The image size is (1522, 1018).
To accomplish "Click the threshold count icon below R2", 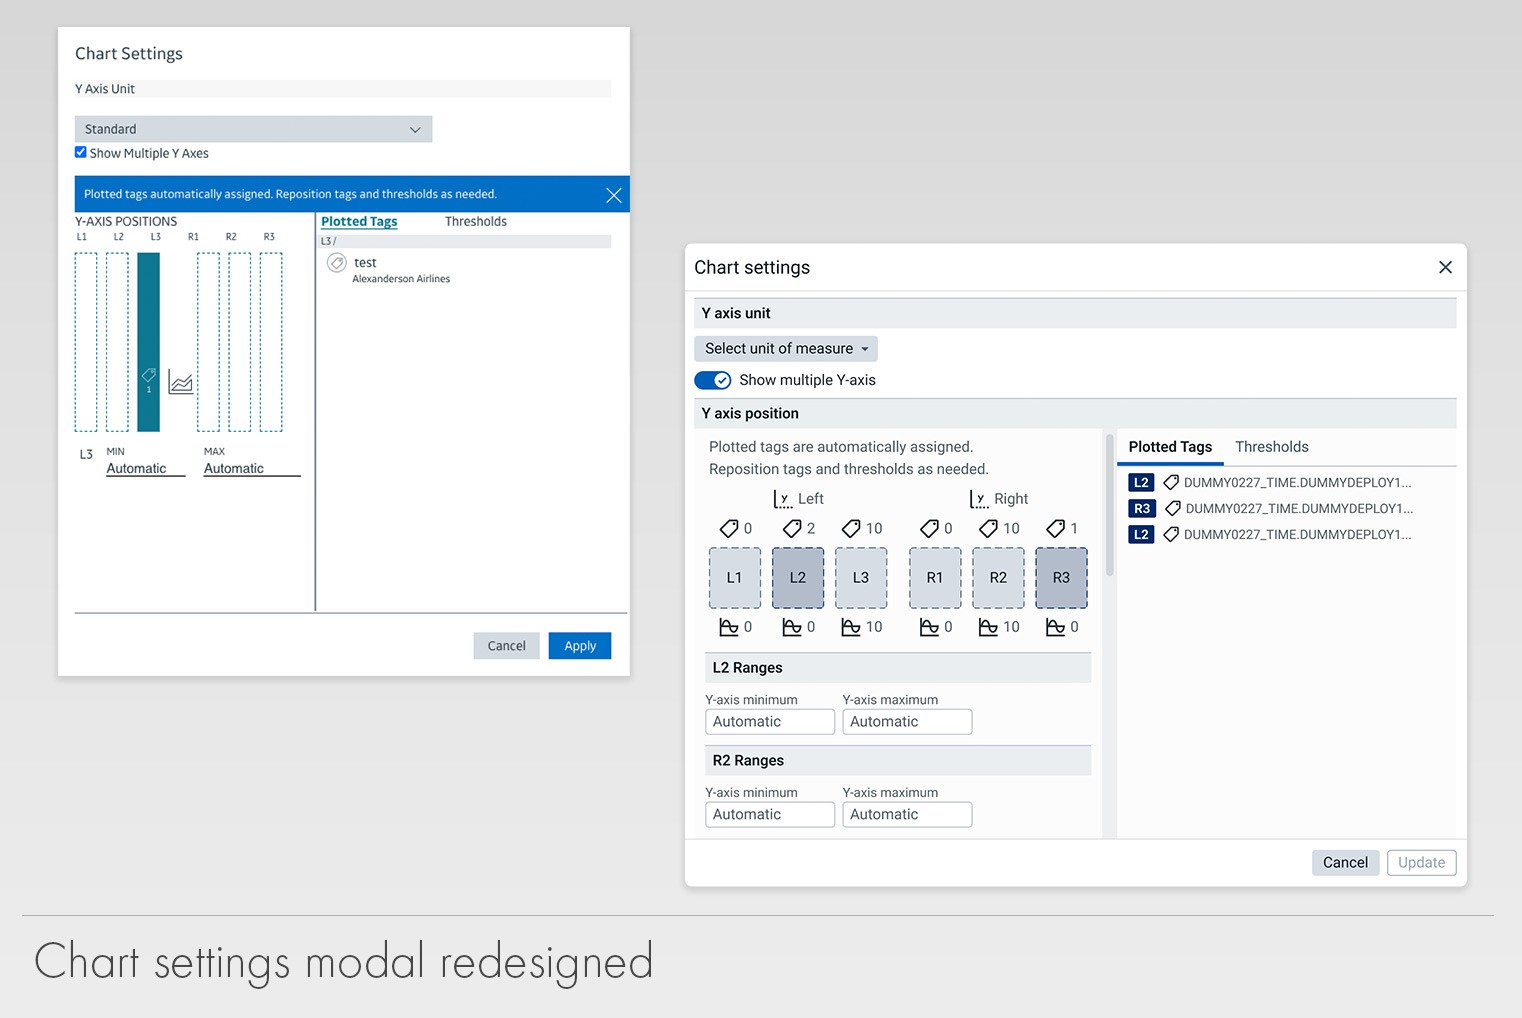I will point(988,627).
